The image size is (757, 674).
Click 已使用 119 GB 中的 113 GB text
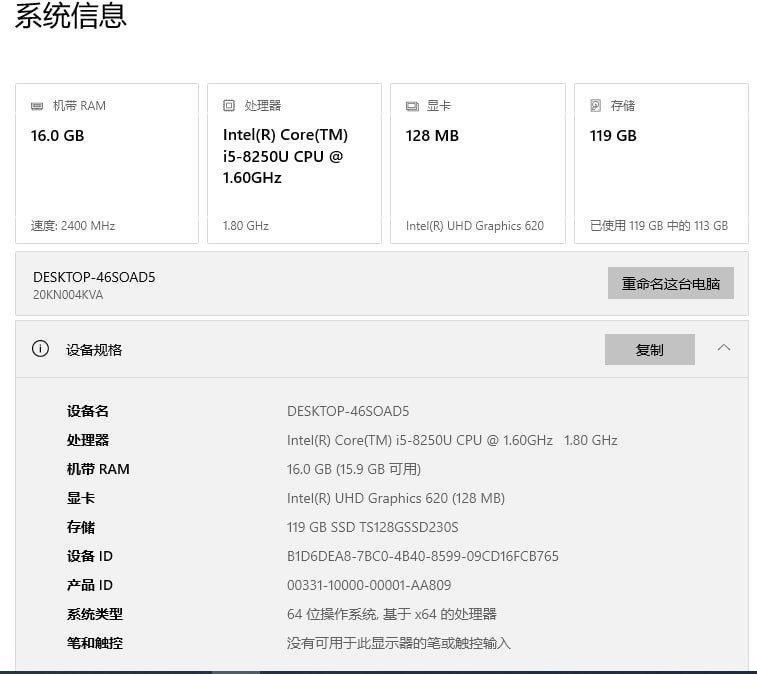tap(659, 226)
